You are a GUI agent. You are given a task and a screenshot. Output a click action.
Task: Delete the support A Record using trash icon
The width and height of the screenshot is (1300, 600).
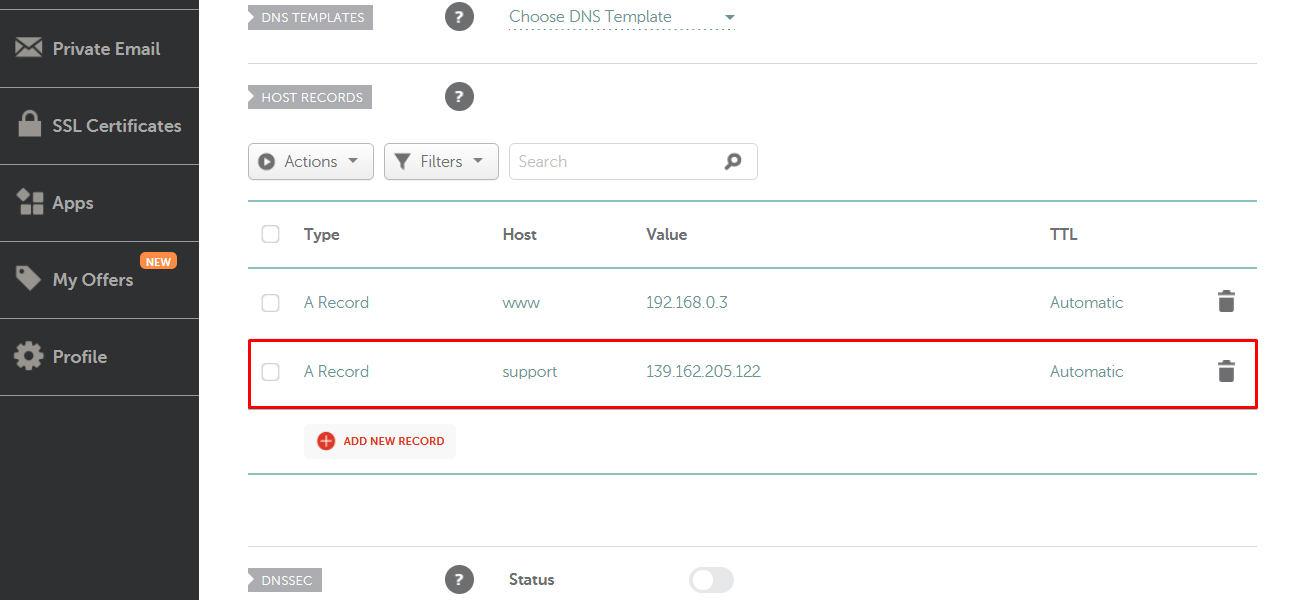[x=1226, y=371]
